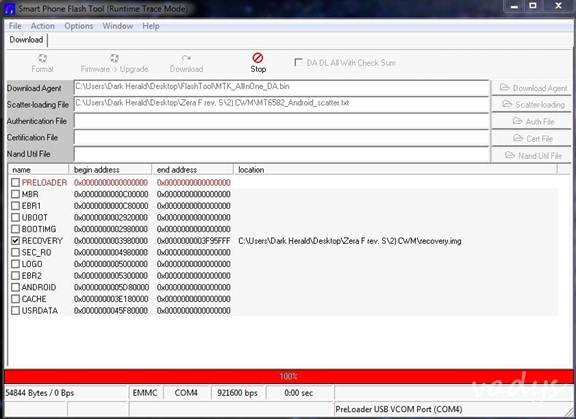Viewport: 576px width, 419px height.
Task: Click the name column header
Action: [x=38, y=170]
